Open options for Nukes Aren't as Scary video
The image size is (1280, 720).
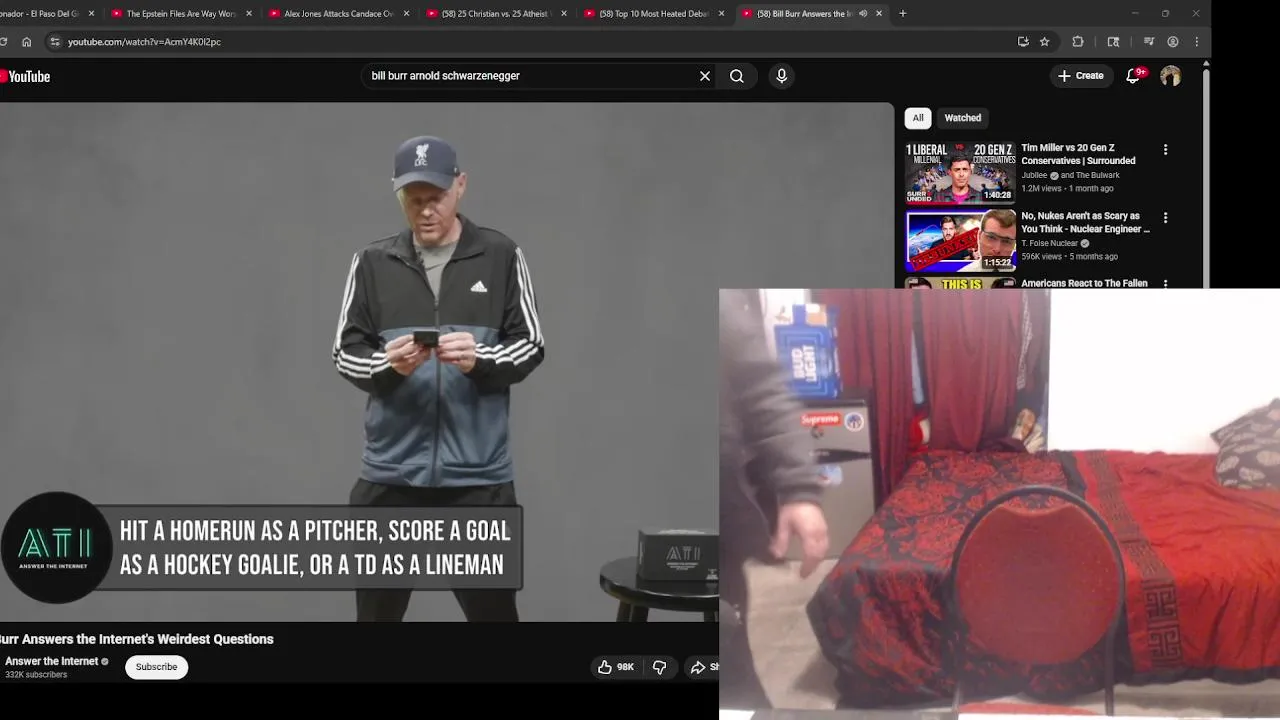point(1165,218)
